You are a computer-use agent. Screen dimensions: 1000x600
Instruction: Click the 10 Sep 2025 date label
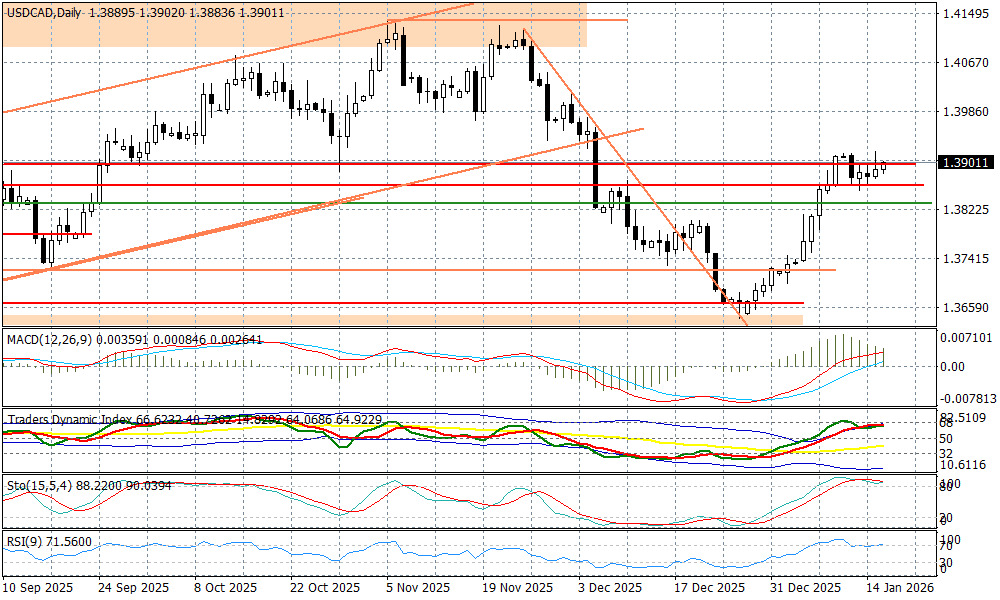40,589
